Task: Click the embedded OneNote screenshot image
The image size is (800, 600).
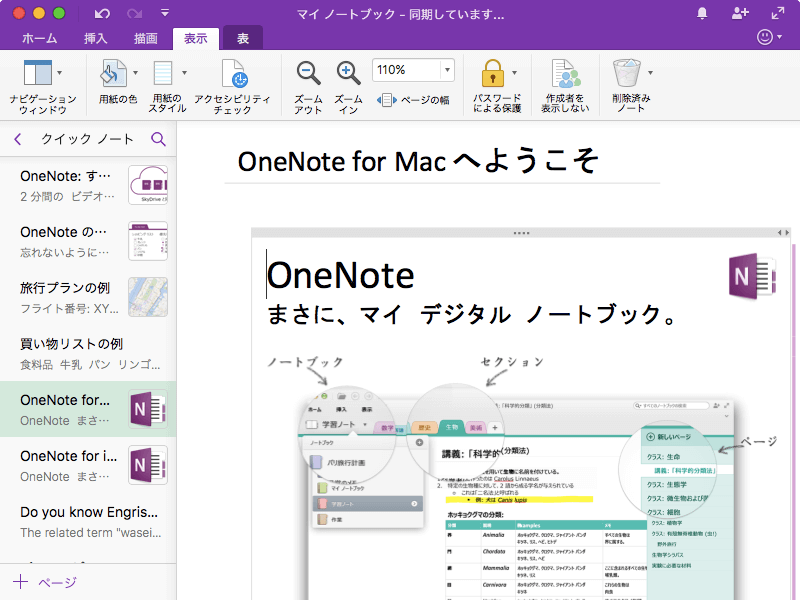Action: [521, 492]
